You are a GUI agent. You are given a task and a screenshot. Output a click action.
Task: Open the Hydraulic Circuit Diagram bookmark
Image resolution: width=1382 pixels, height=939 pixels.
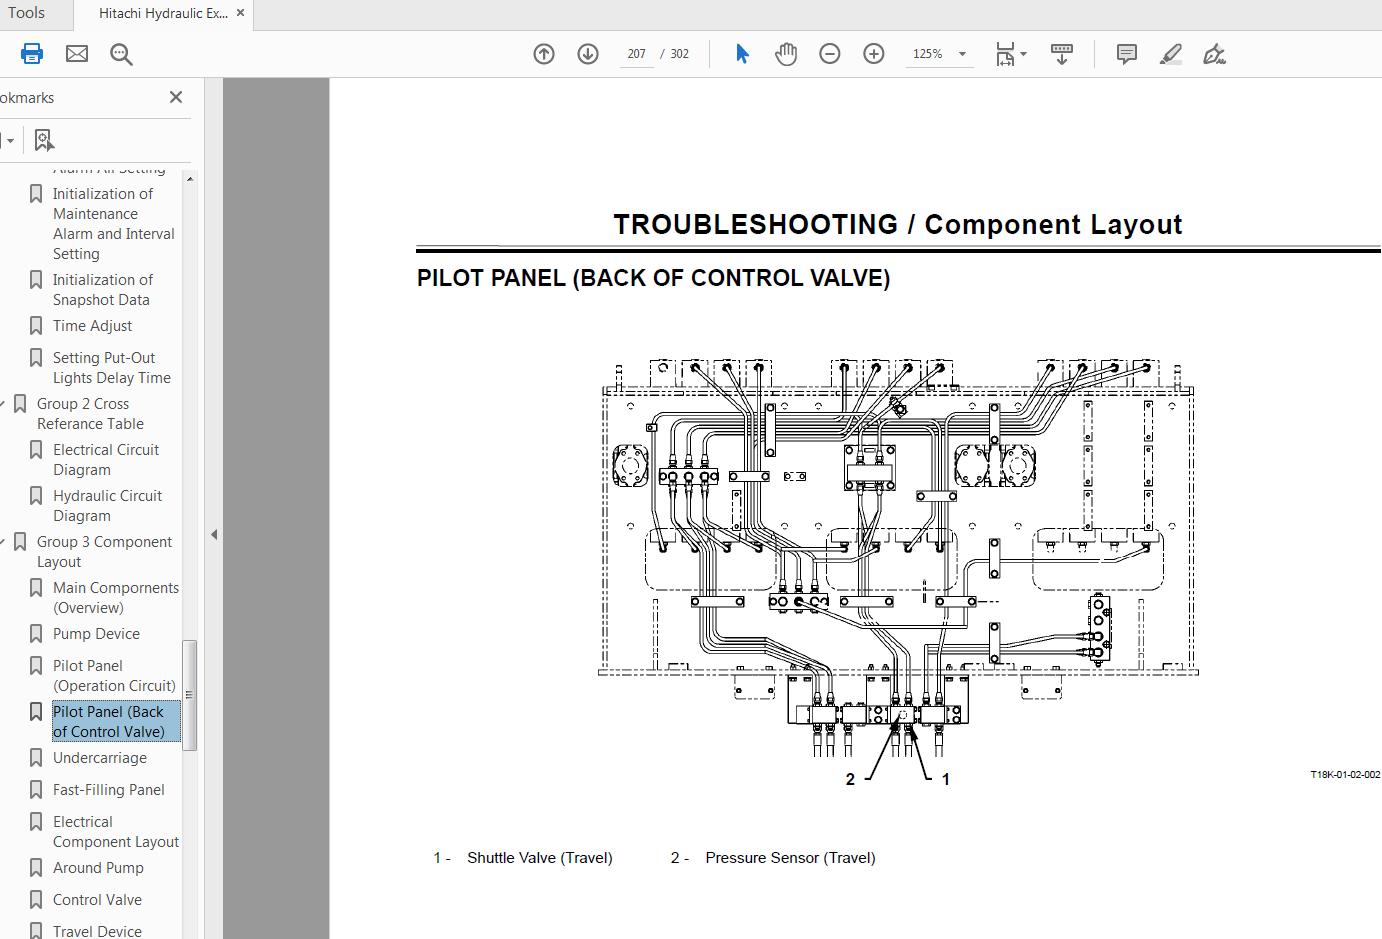[x=107, y=505]
